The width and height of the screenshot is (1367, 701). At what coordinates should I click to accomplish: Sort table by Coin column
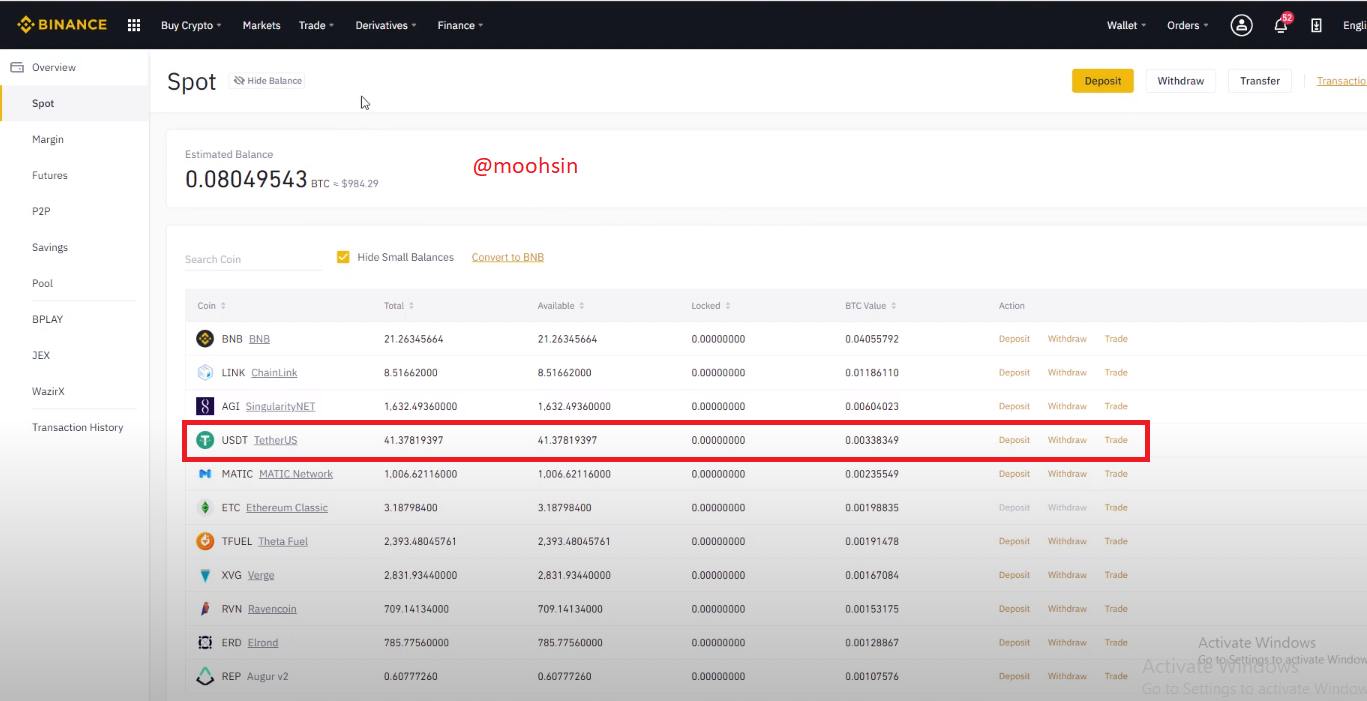212,306
